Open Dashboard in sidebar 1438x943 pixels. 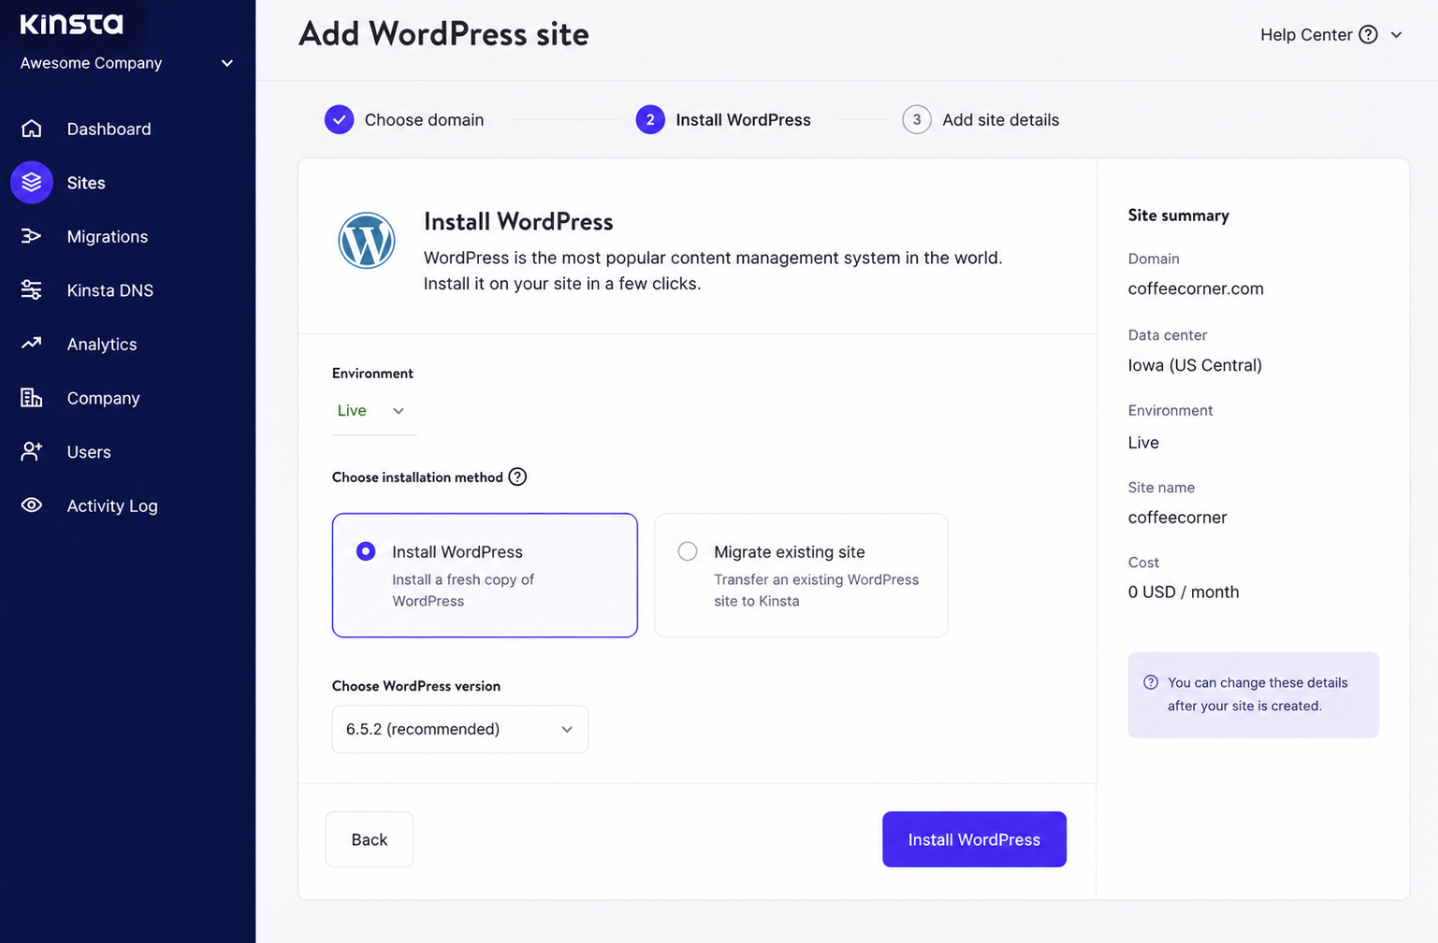pyautogui.click(x=109, y=129)
